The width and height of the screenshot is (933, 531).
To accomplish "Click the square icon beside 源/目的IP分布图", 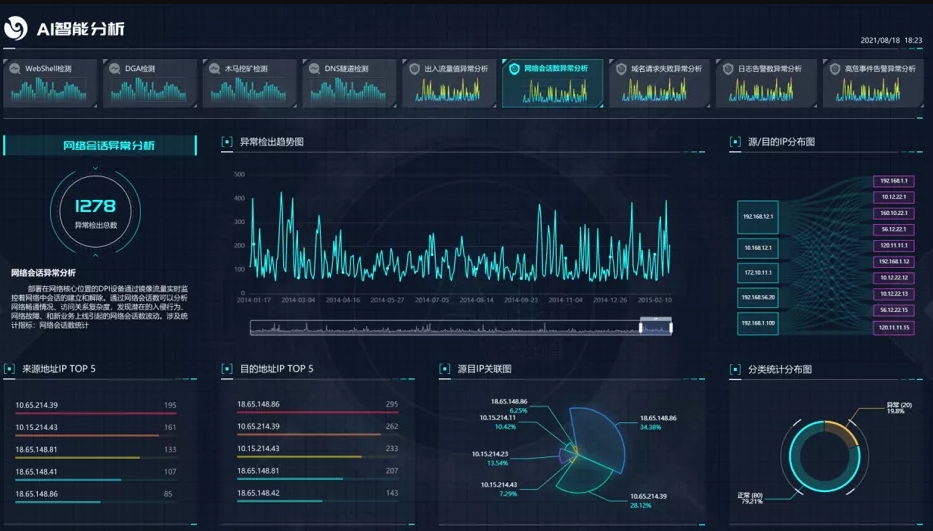I will 735,142.
